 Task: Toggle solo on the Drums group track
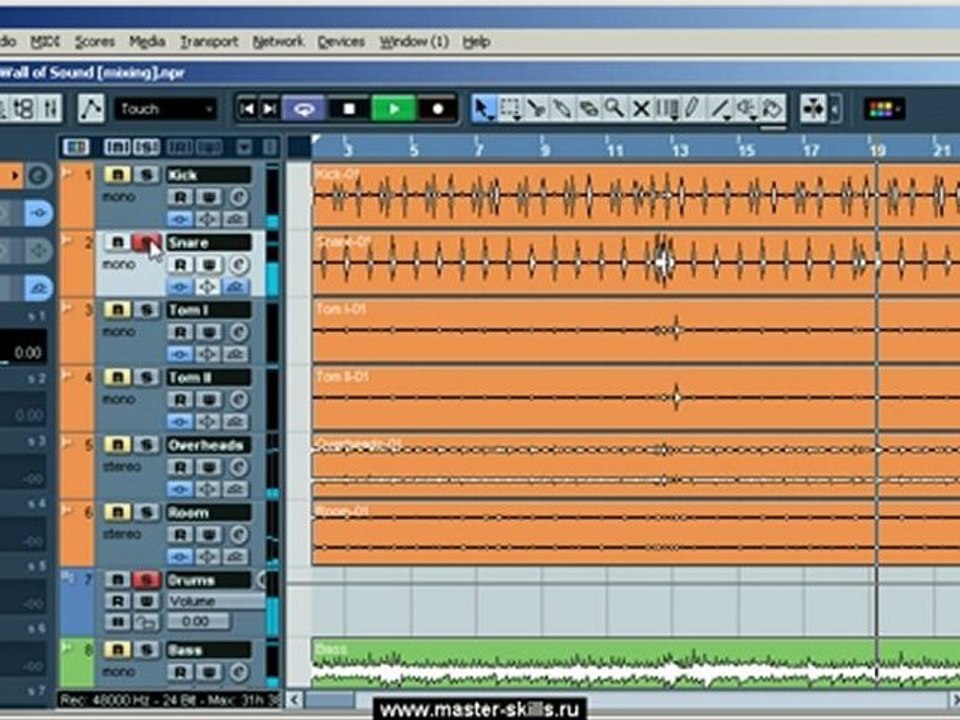(146, 580)
